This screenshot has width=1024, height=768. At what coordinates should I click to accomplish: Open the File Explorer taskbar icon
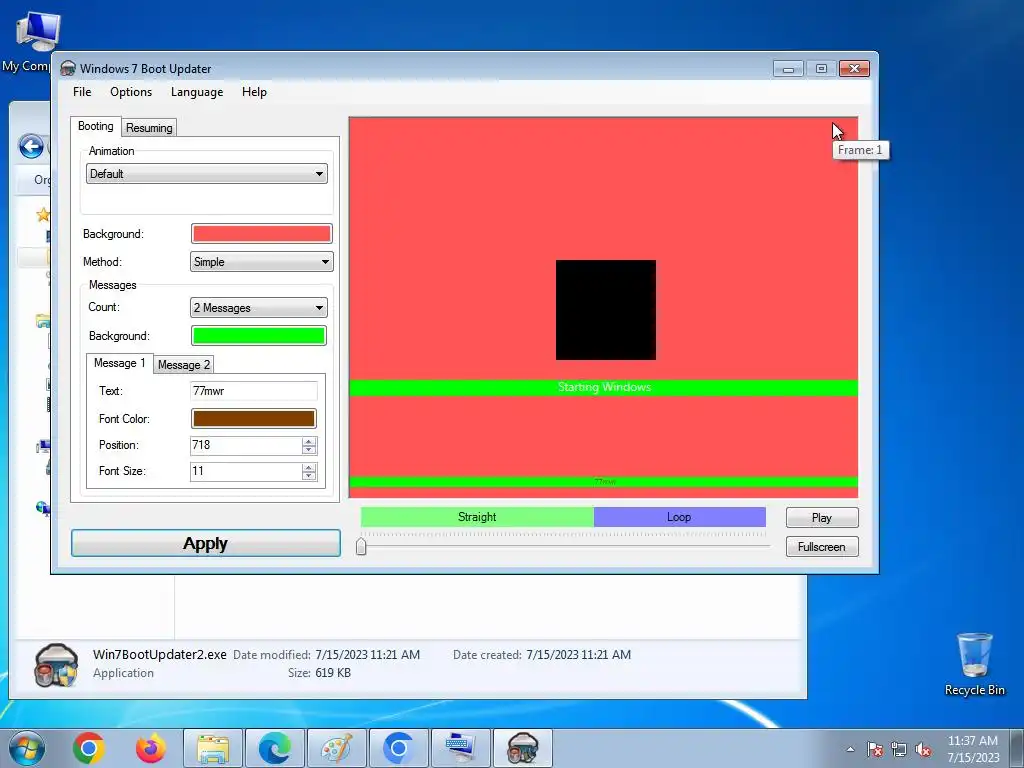tap(213, 748)
